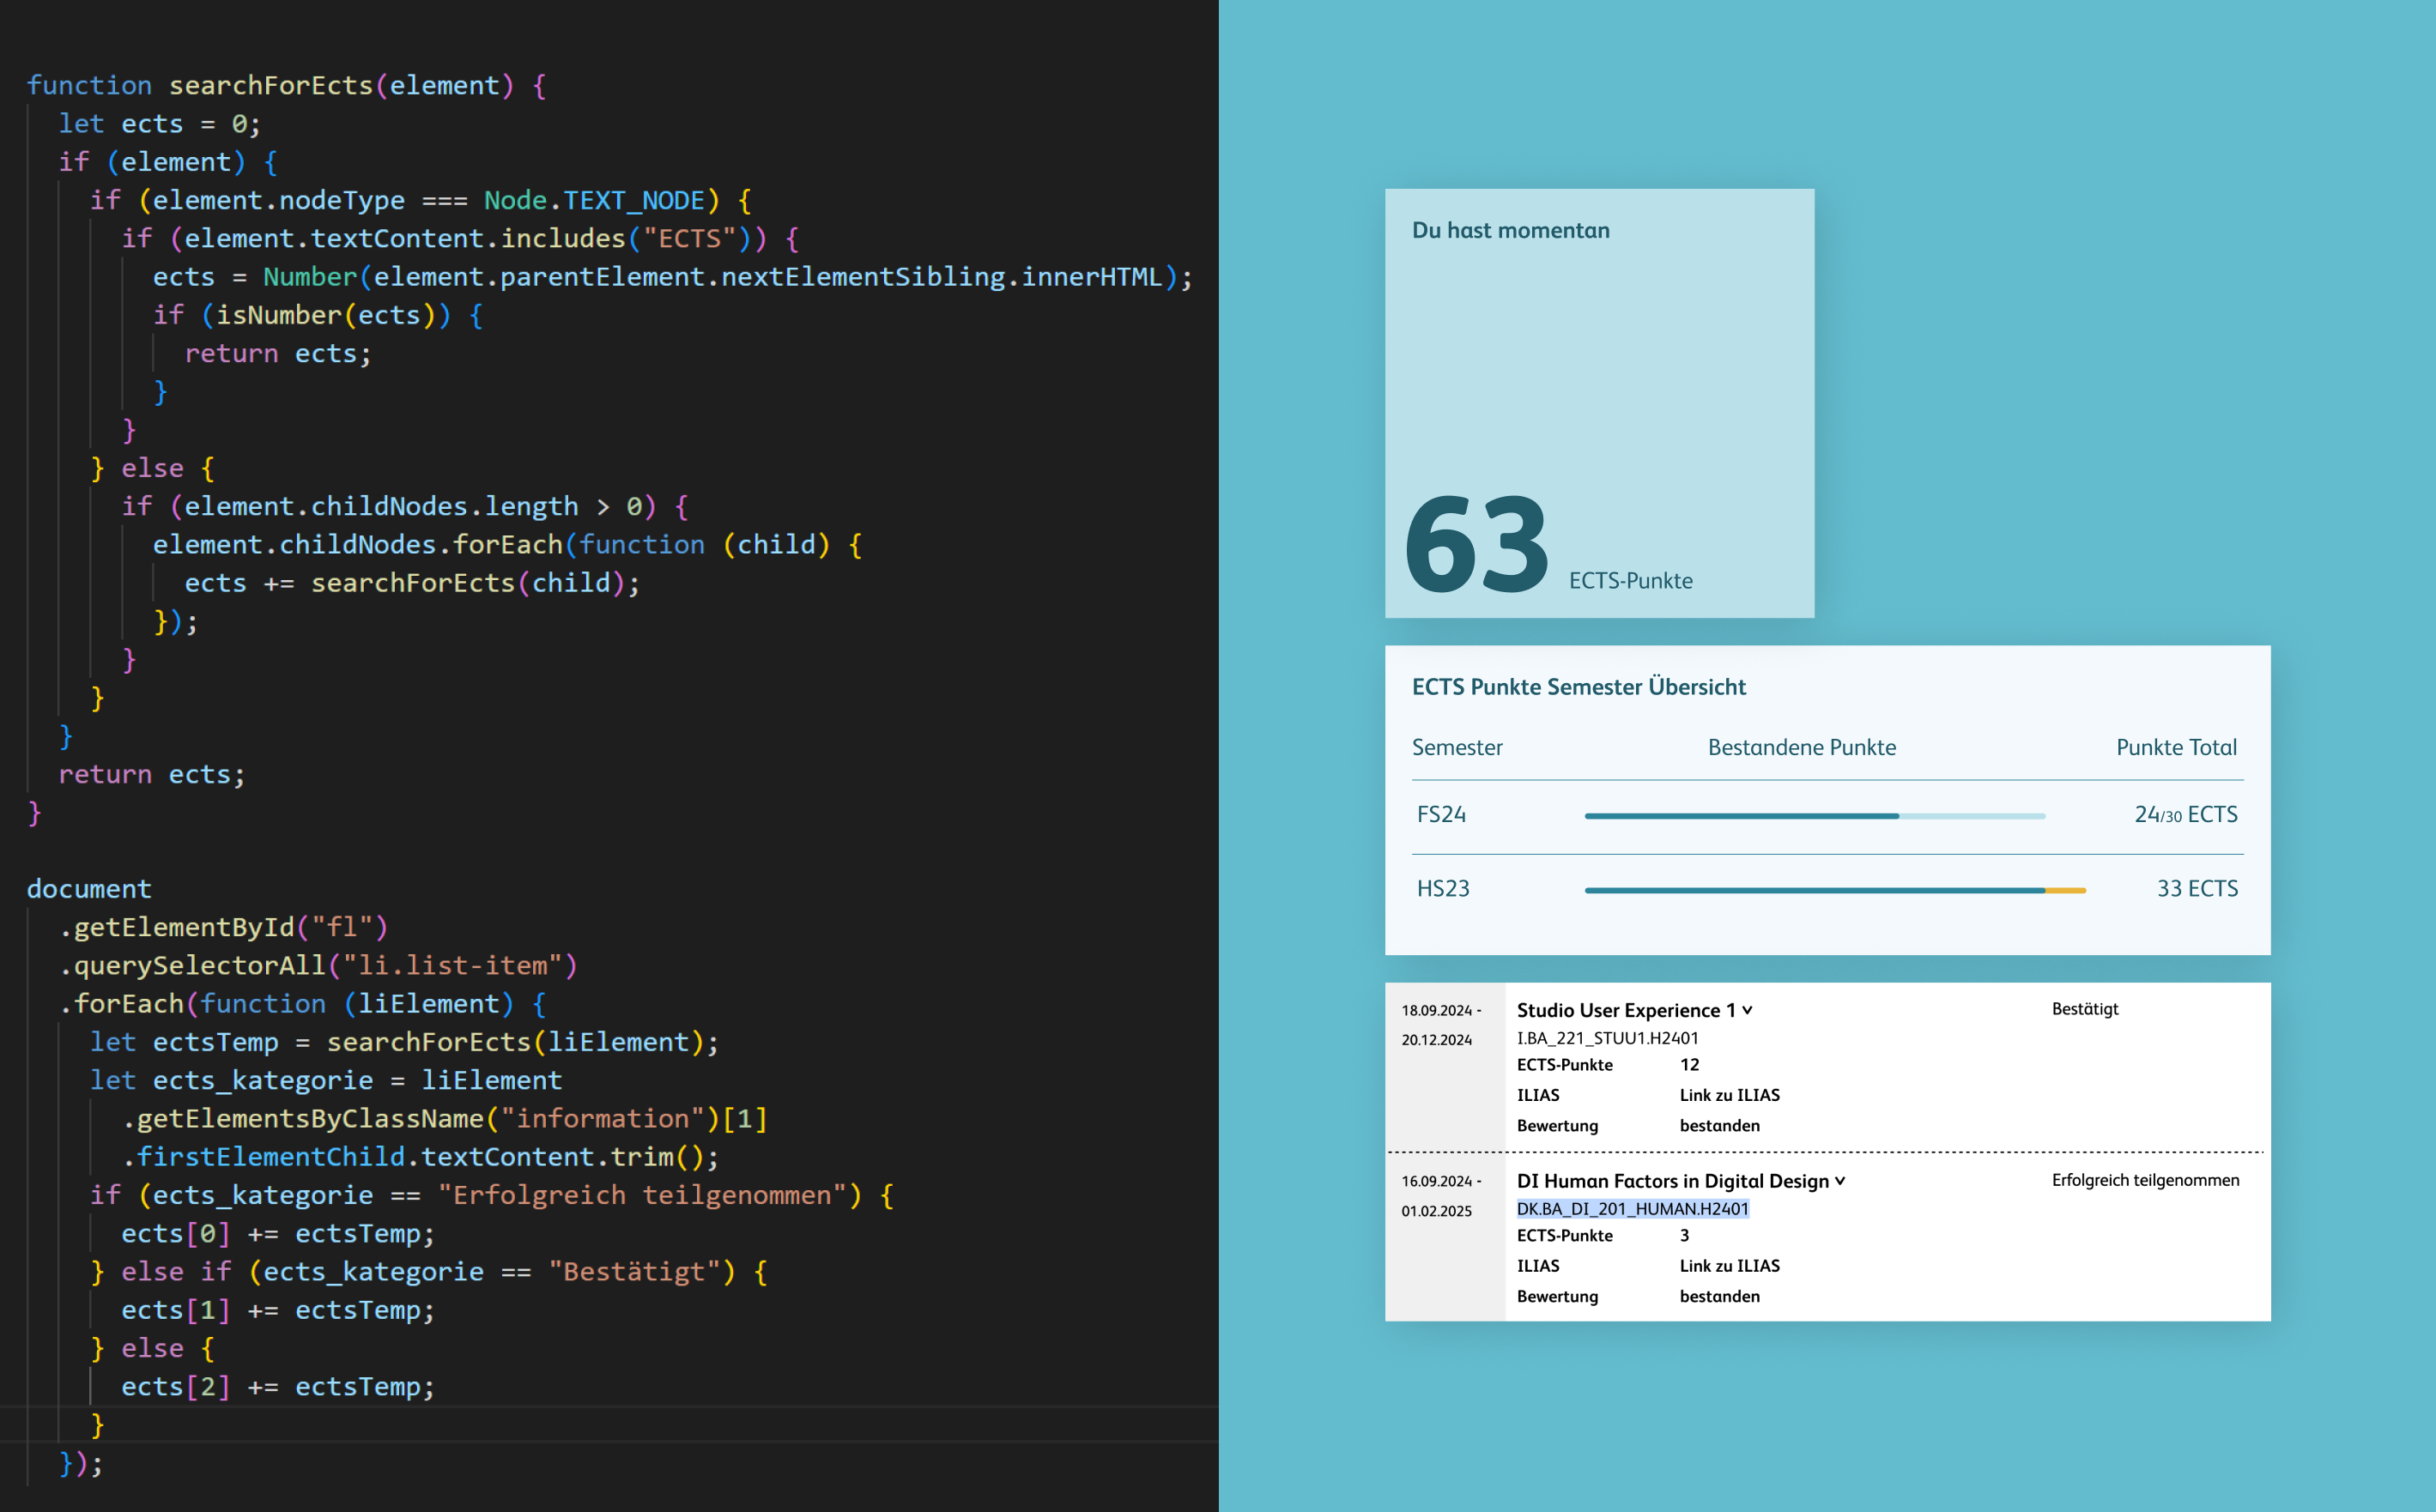Click the 'document' keyword line
The image size is (2436, 1512).
pyautogui.click(x=89, y=889)
